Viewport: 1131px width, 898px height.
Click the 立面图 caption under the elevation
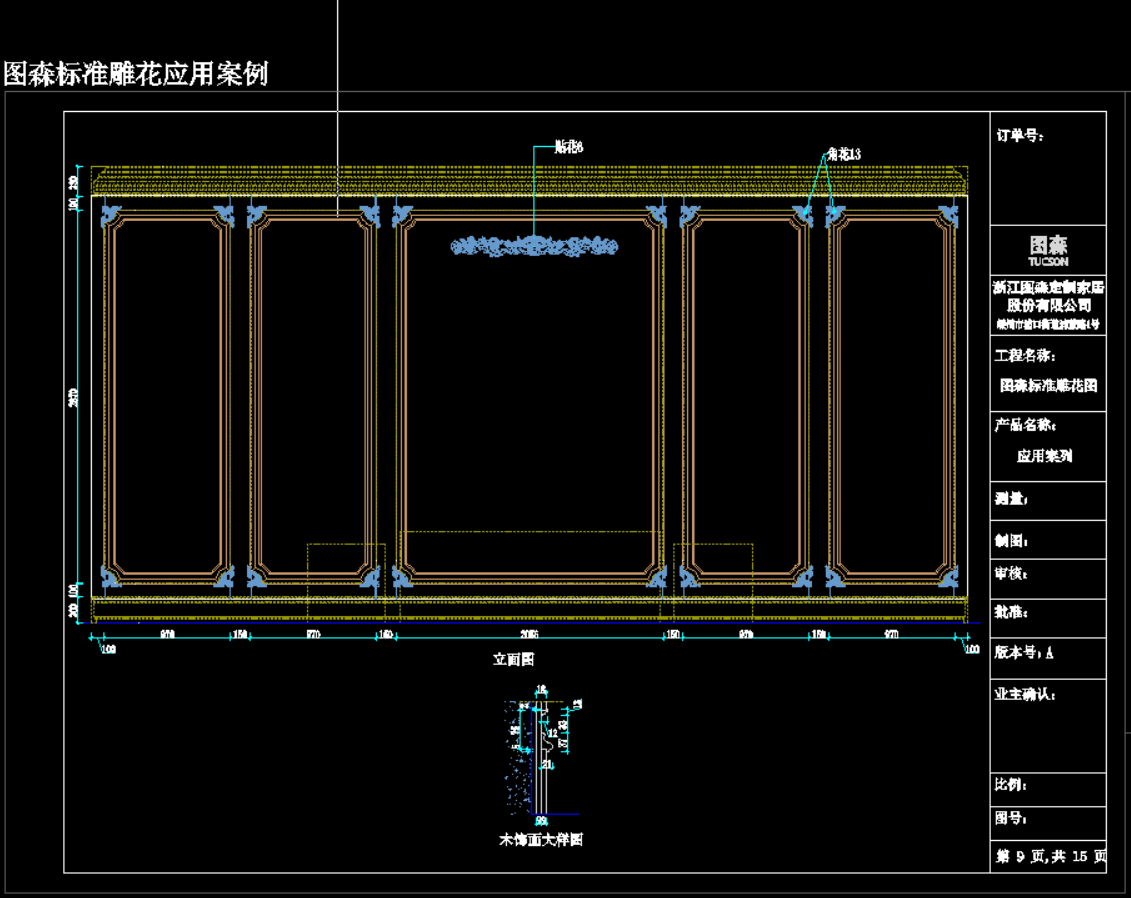tap(513, 660)
